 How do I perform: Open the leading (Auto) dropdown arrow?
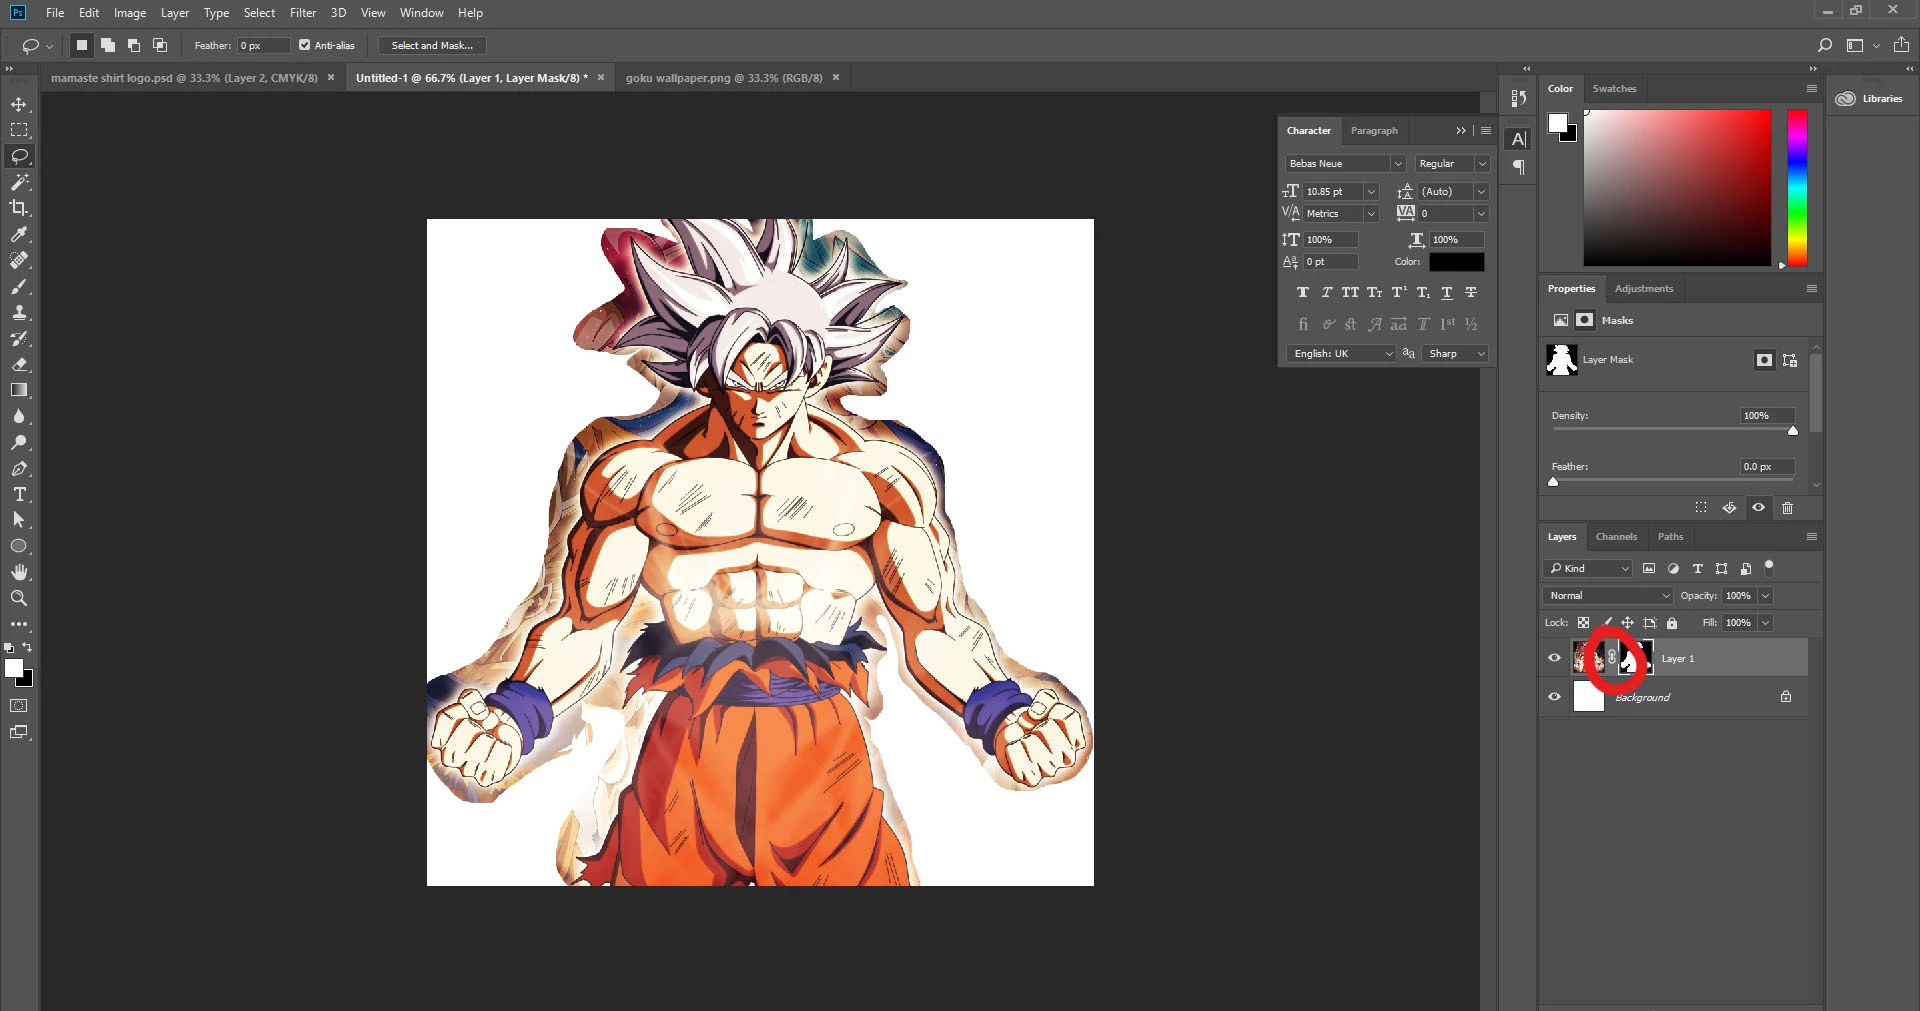(x=1481, y=192)
